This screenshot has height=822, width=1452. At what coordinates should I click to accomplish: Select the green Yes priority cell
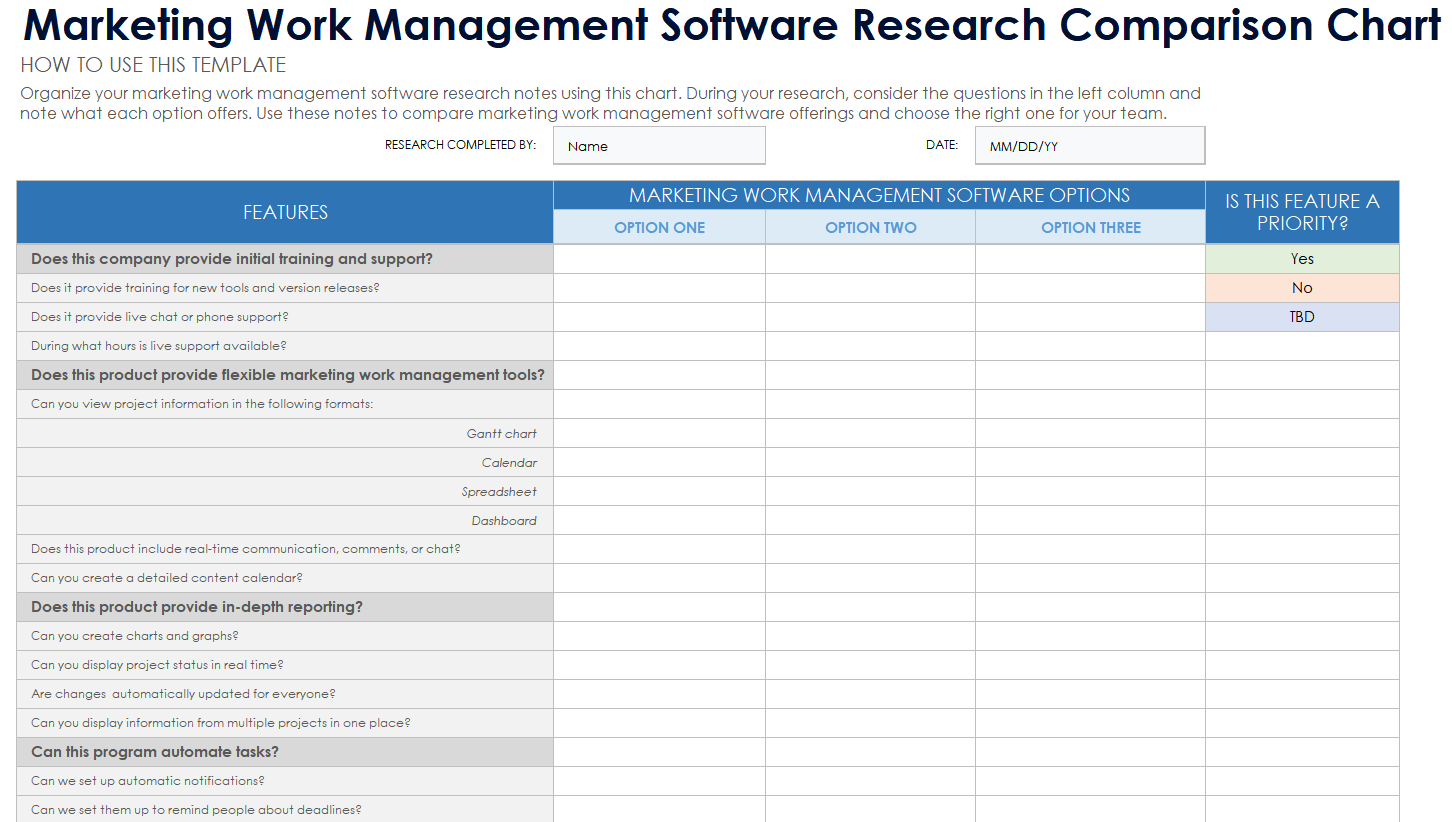[x=1302, y=259]
